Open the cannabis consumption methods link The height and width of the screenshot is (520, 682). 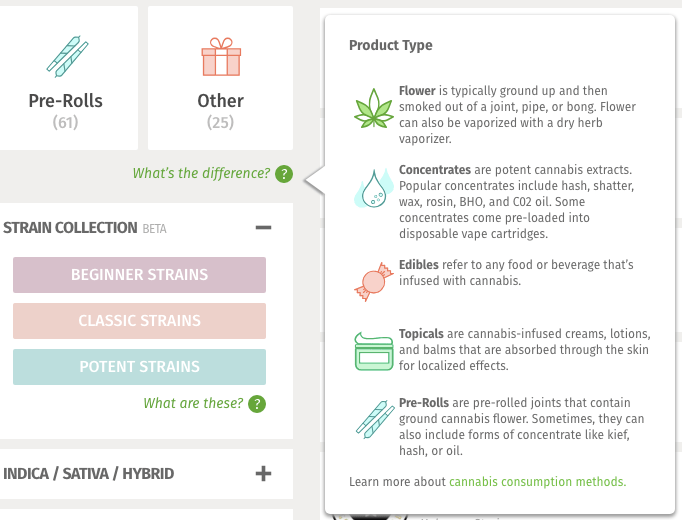(537, 482)
